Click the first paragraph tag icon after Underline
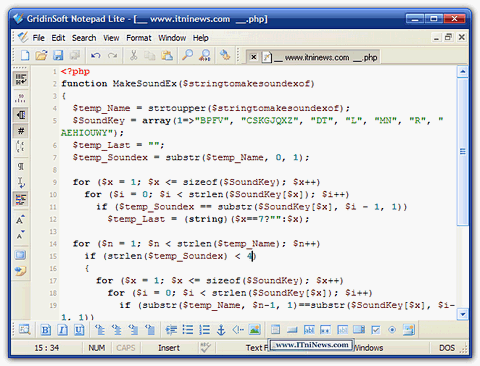Screen dimensions: 480x366 (x=100, y=330)
